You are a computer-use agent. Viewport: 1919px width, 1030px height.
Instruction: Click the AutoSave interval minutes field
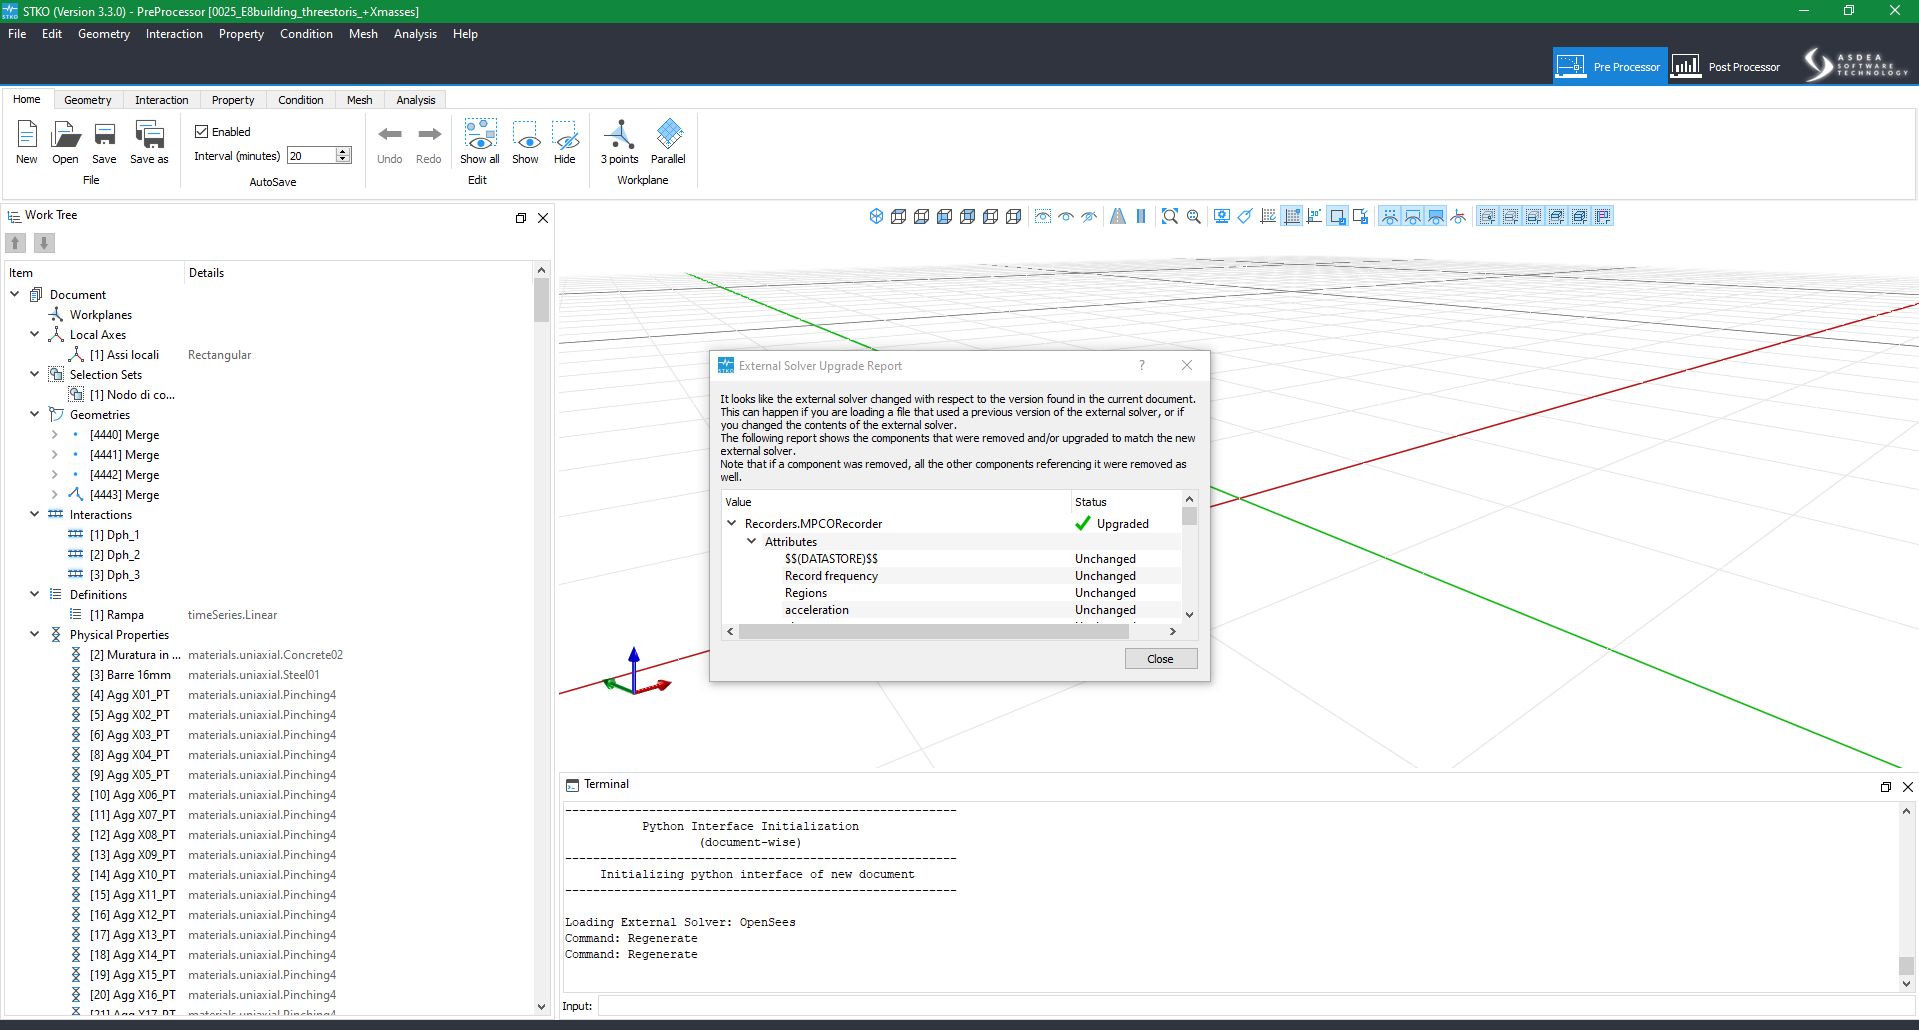click(311, 156)
